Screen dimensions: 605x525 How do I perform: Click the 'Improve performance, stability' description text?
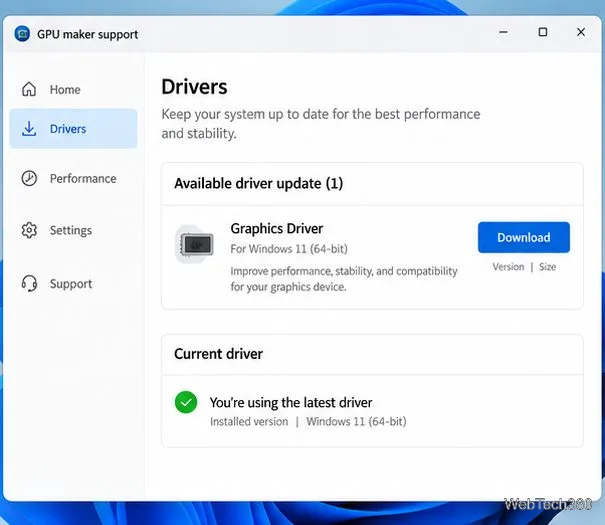(x=344, y=279)
